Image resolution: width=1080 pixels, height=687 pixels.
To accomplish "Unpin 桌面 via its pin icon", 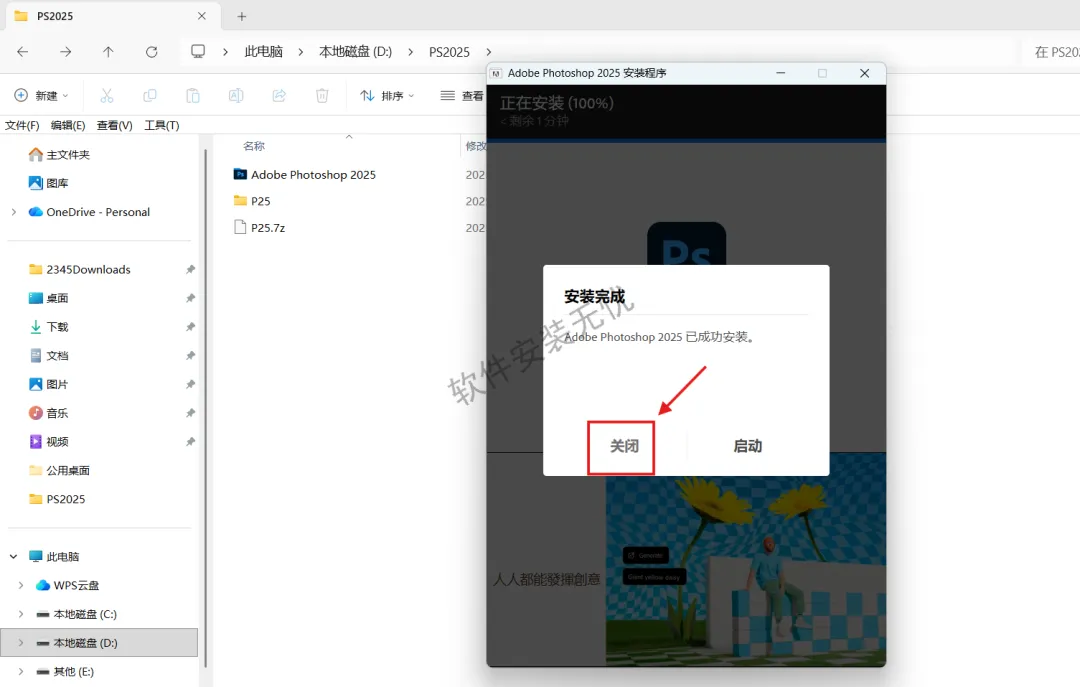I will 190,298.
